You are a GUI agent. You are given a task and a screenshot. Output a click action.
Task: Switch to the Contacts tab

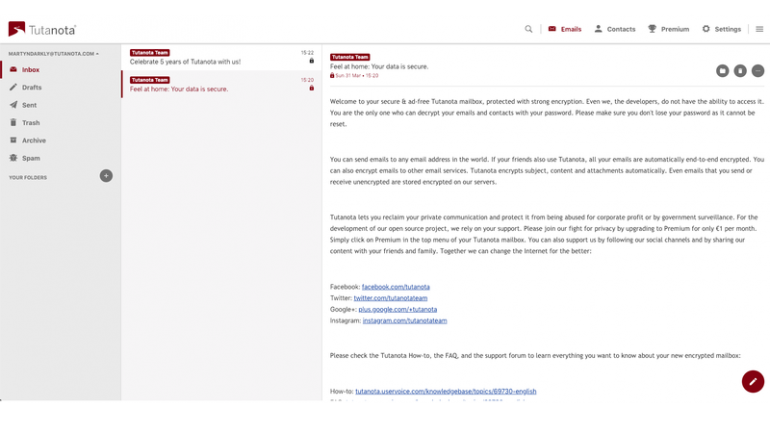[x=615, y=29]
